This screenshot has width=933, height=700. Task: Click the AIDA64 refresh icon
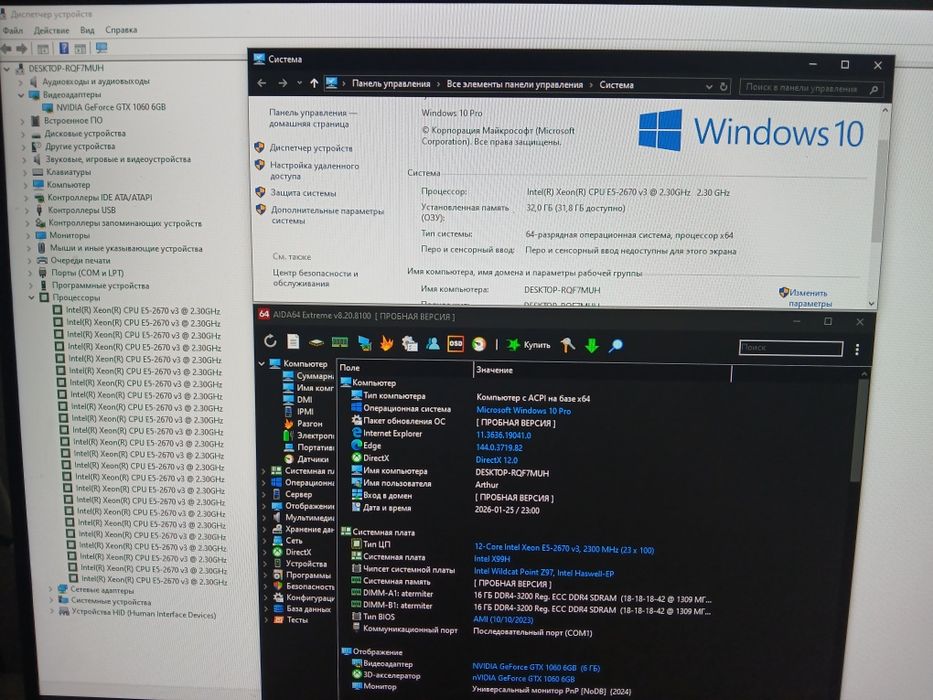pyautogui.click(x=270, y=341)
